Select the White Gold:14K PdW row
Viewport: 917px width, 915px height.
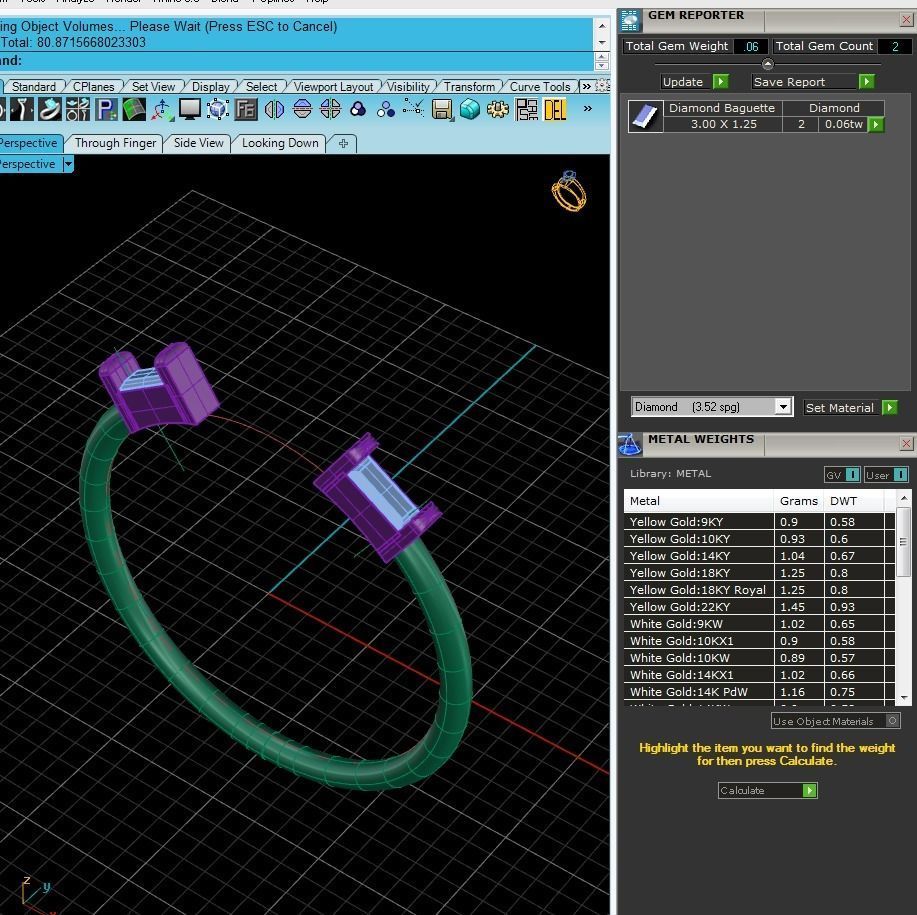[x=759, y=692]
